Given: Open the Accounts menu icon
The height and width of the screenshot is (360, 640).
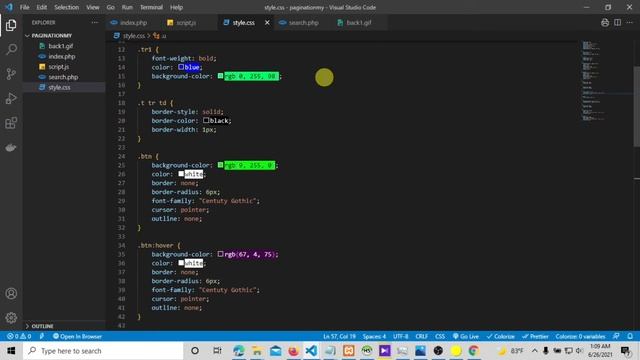Looking at the screenshot, I should (x=11, y=293).
